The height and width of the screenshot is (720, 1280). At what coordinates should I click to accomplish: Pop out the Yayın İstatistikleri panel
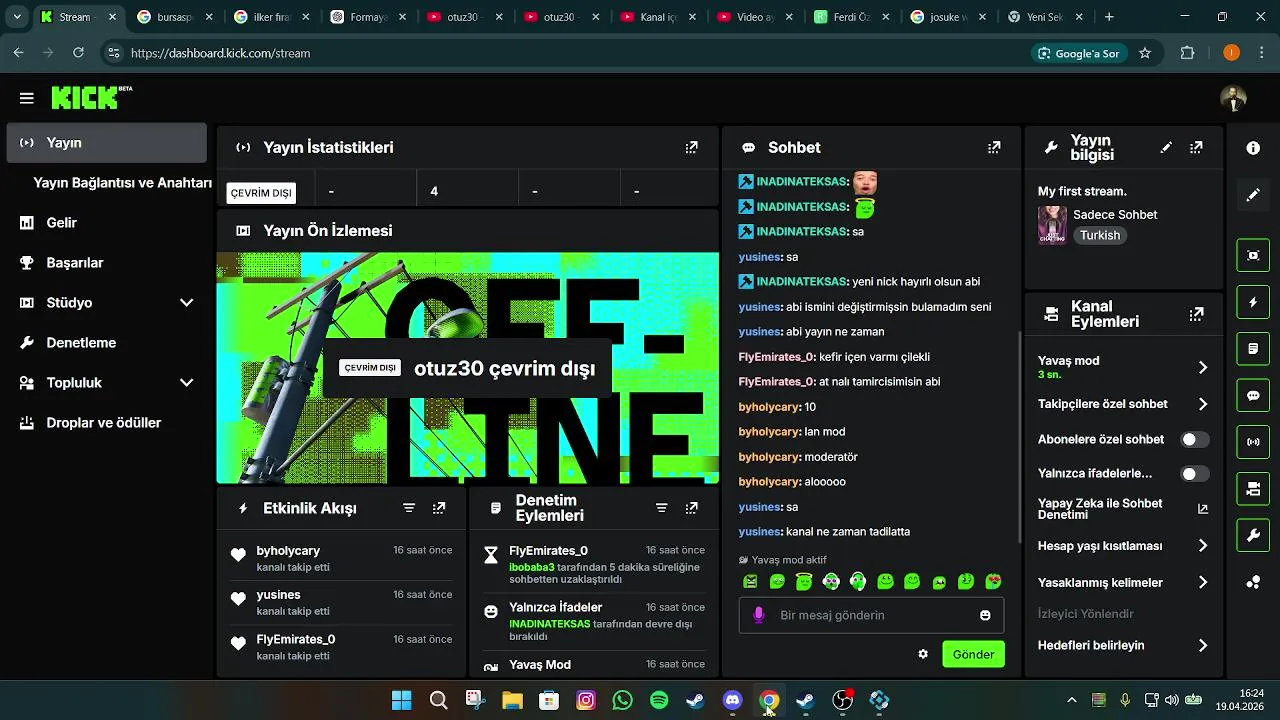[x=691, y=147]
